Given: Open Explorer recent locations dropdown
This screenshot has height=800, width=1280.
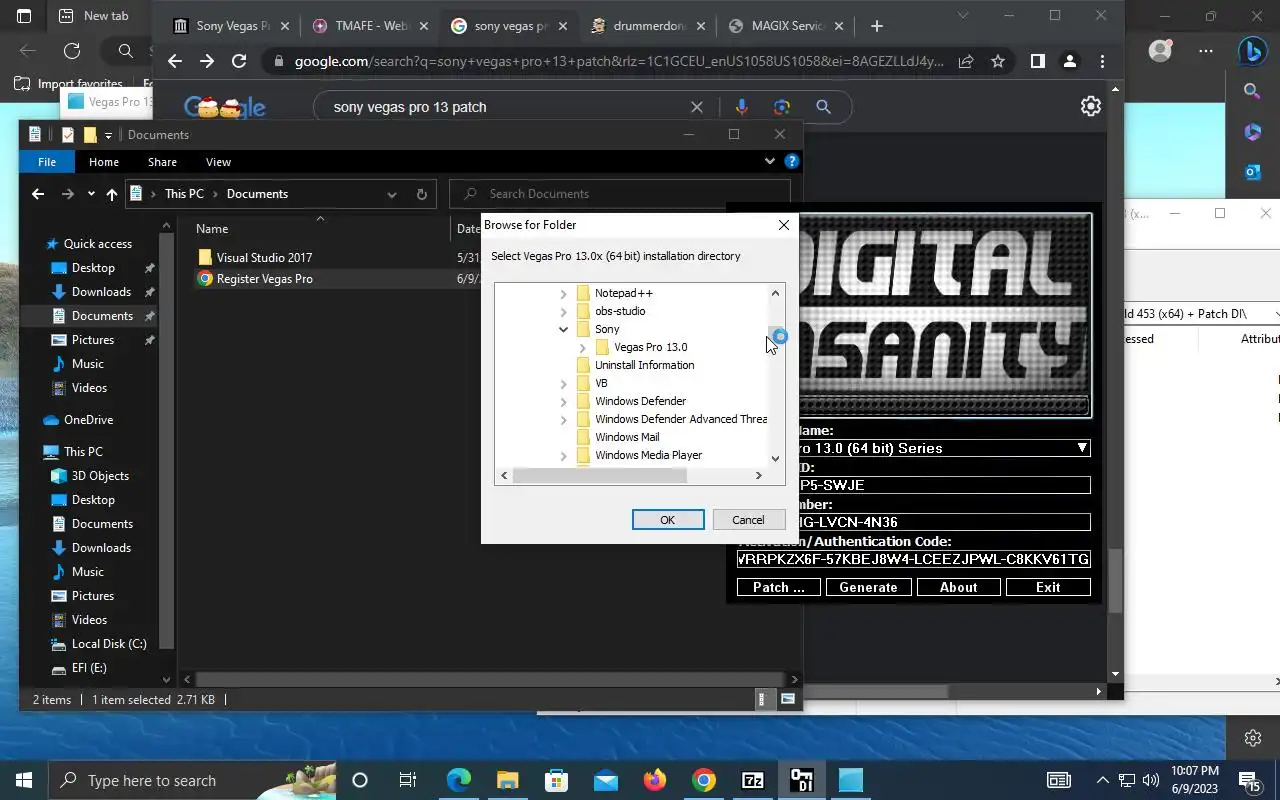Looking at the screenshot, I should pyautogui.click(x=91, y=194).
